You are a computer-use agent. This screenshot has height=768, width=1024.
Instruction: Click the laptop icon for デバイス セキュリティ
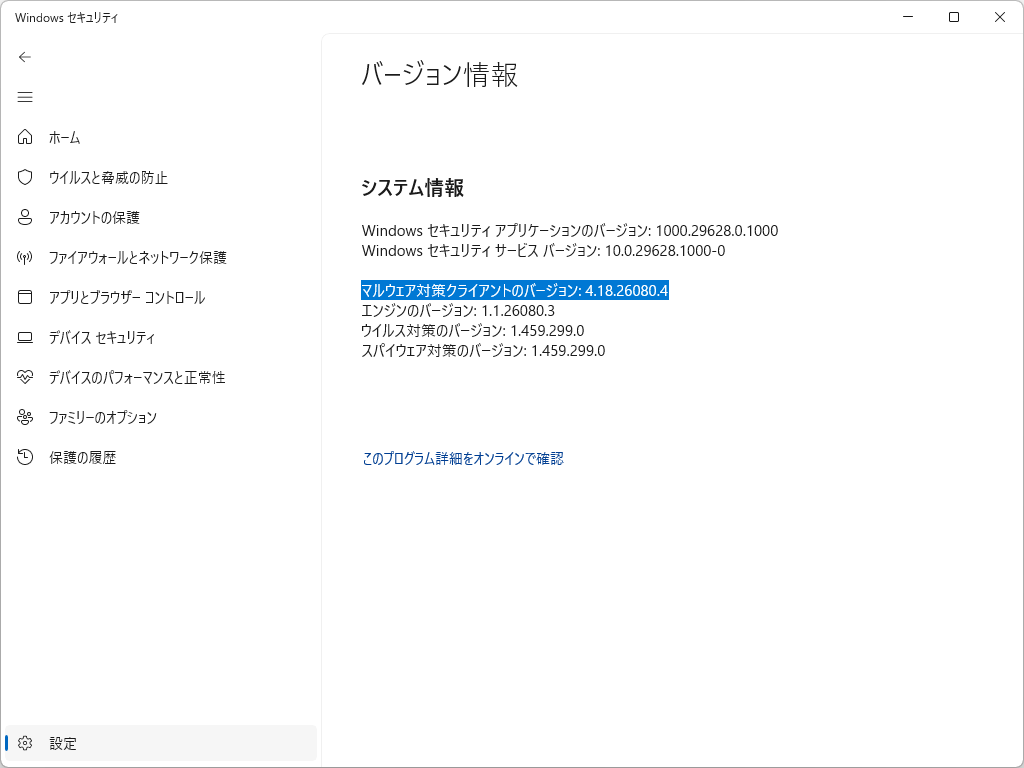click(x=25, y=338)
